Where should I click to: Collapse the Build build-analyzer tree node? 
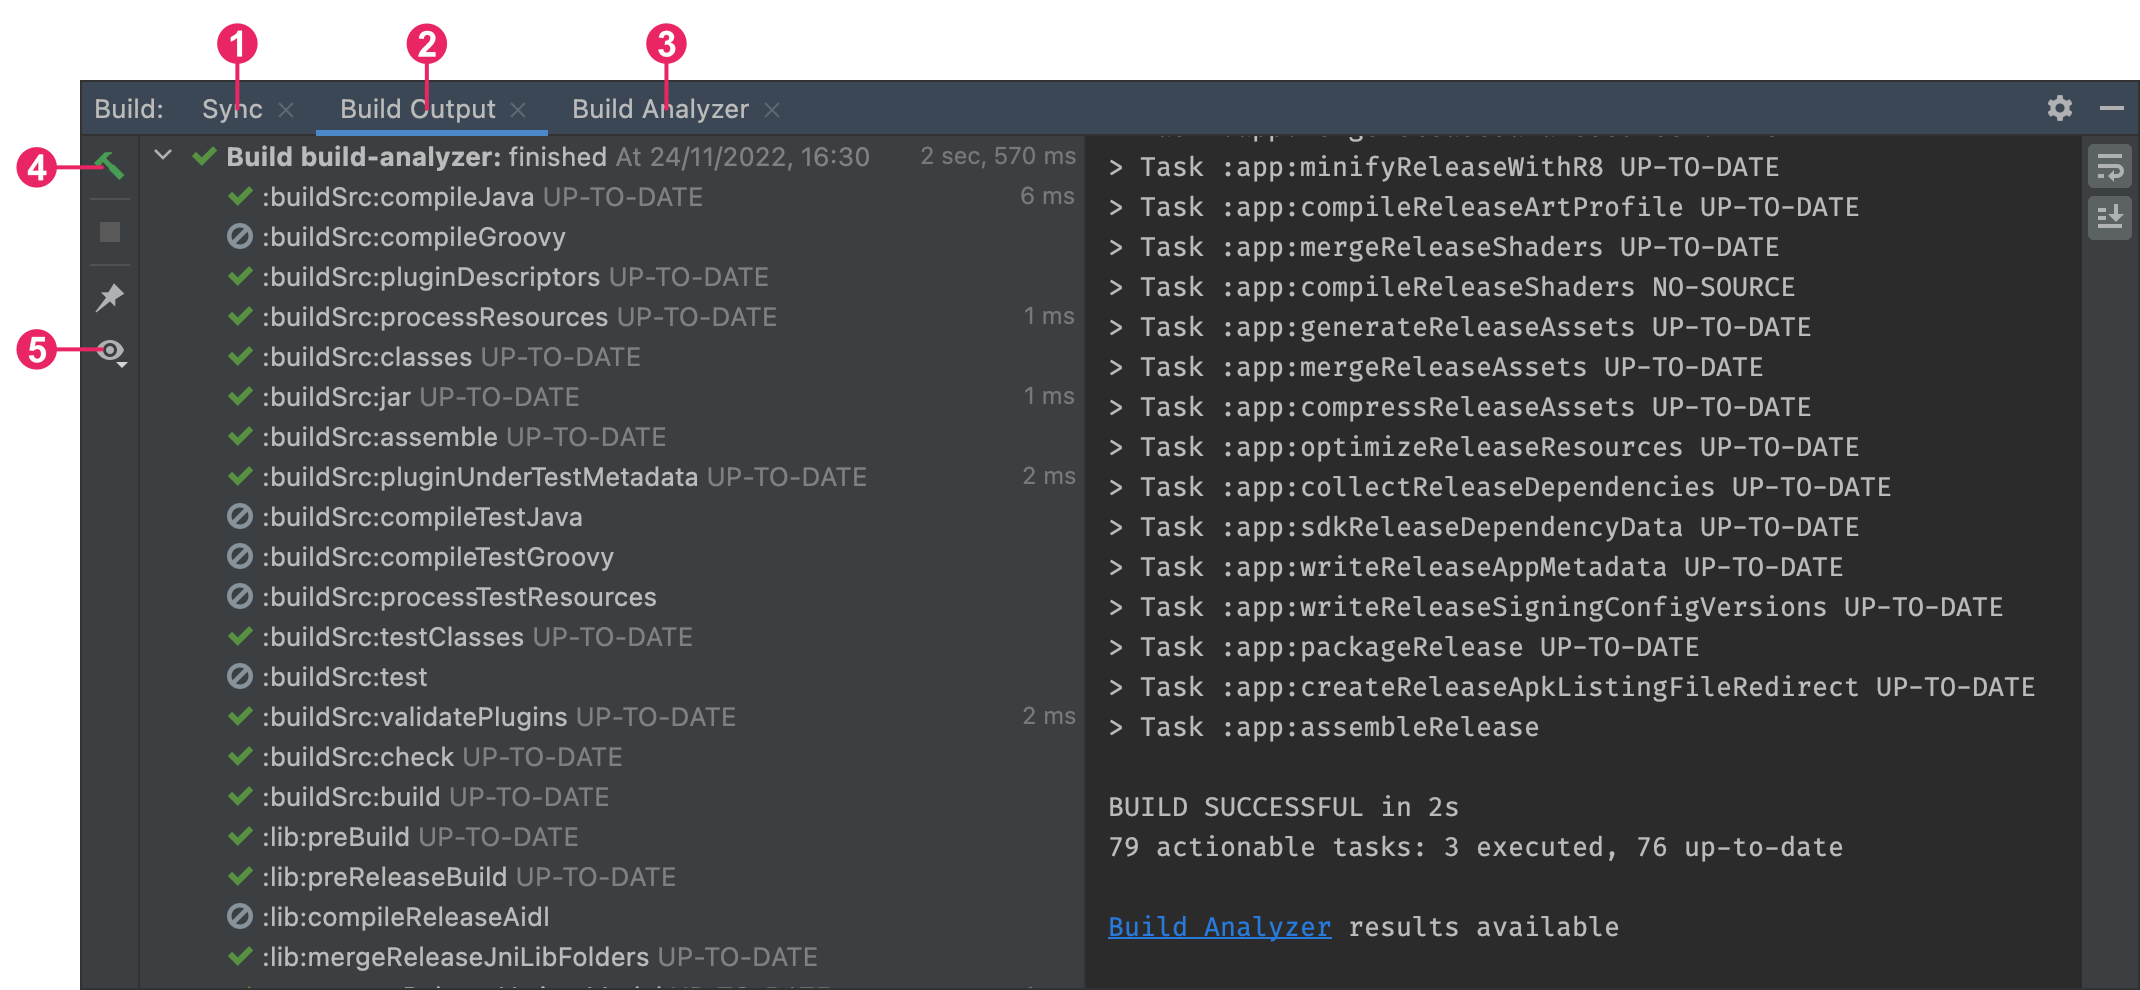click(163, 156)
